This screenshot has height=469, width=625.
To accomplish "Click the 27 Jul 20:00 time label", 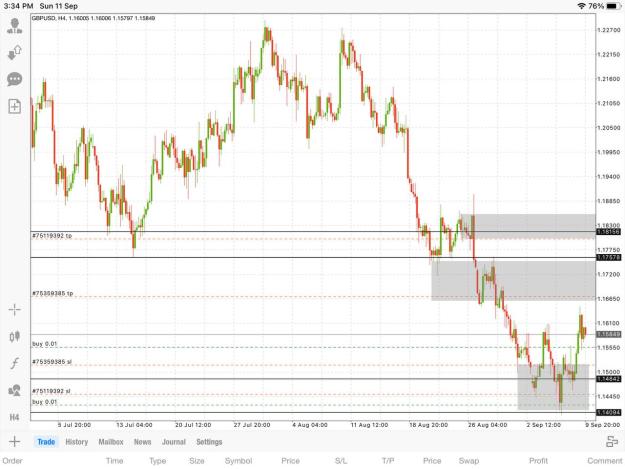I will click(x=252, y=425).
